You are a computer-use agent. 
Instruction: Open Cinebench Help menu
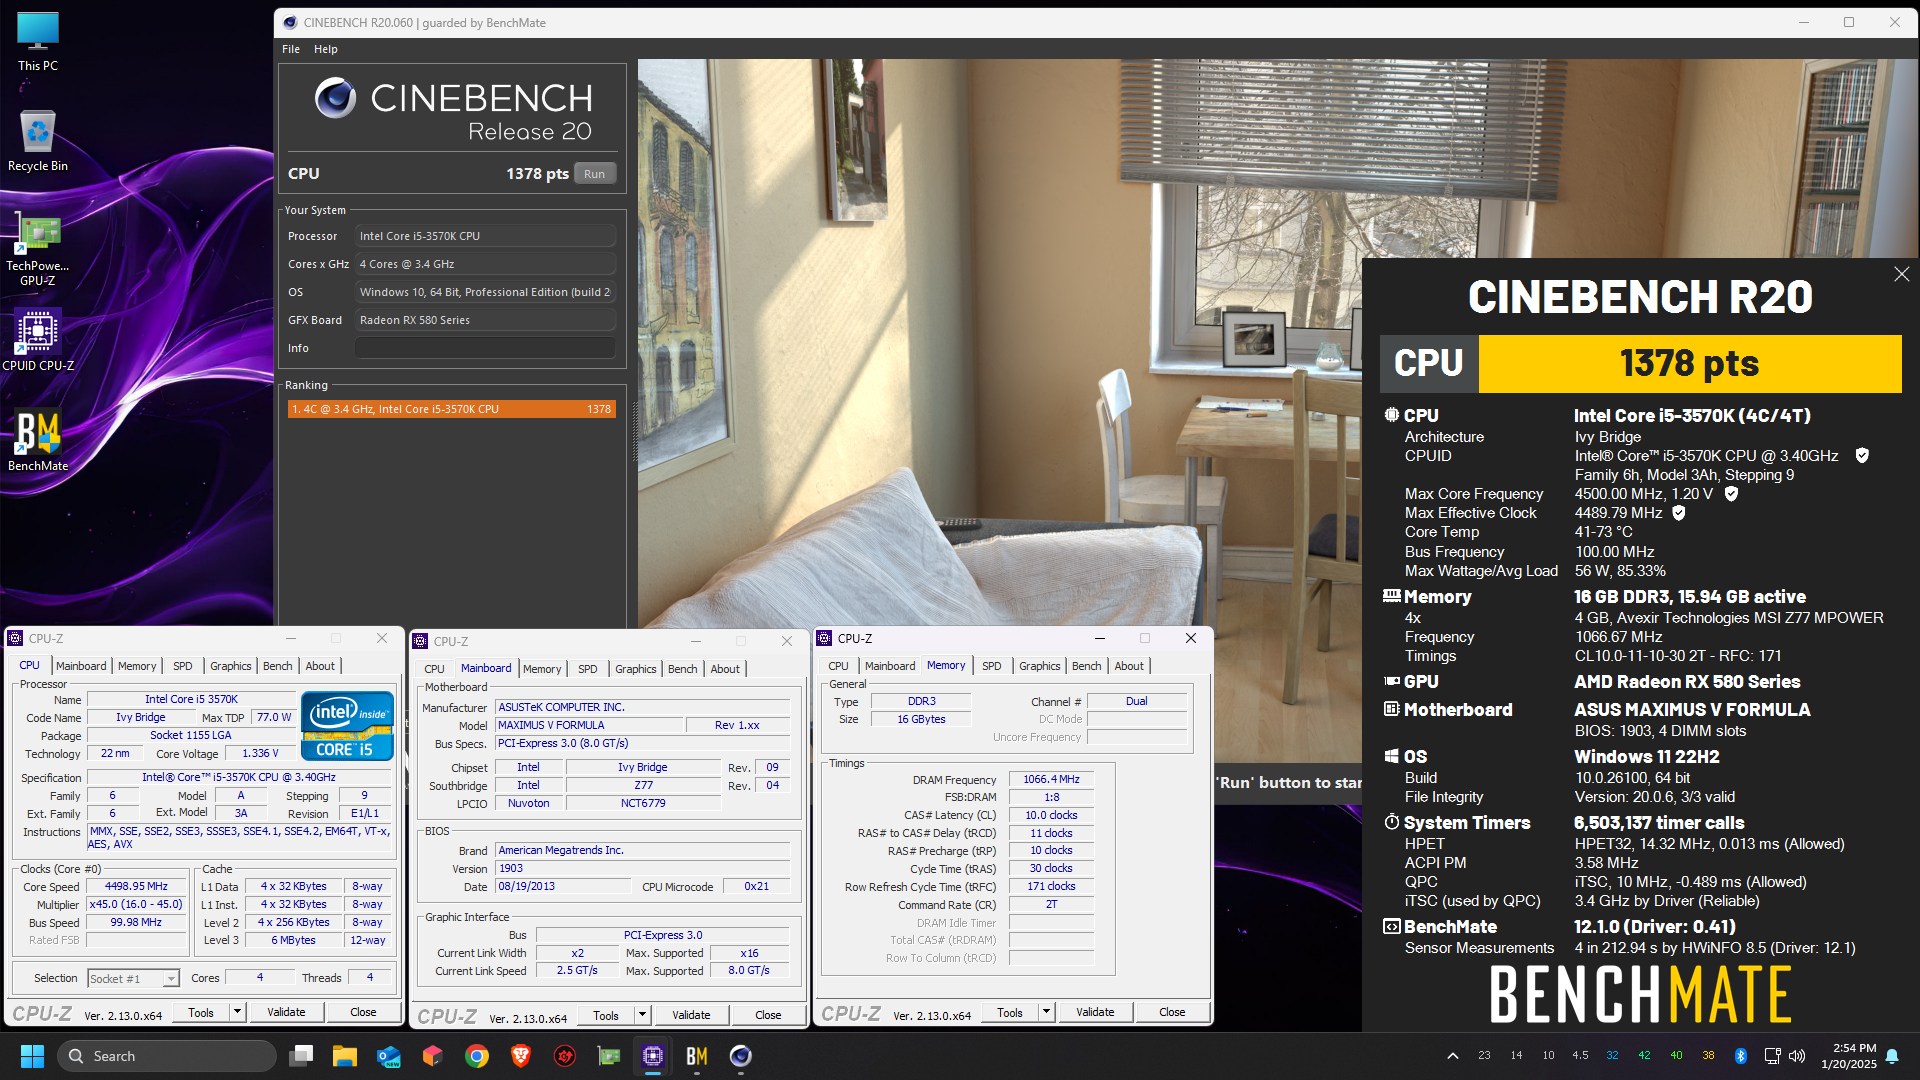pyautogui.click(x=326, y=49)
